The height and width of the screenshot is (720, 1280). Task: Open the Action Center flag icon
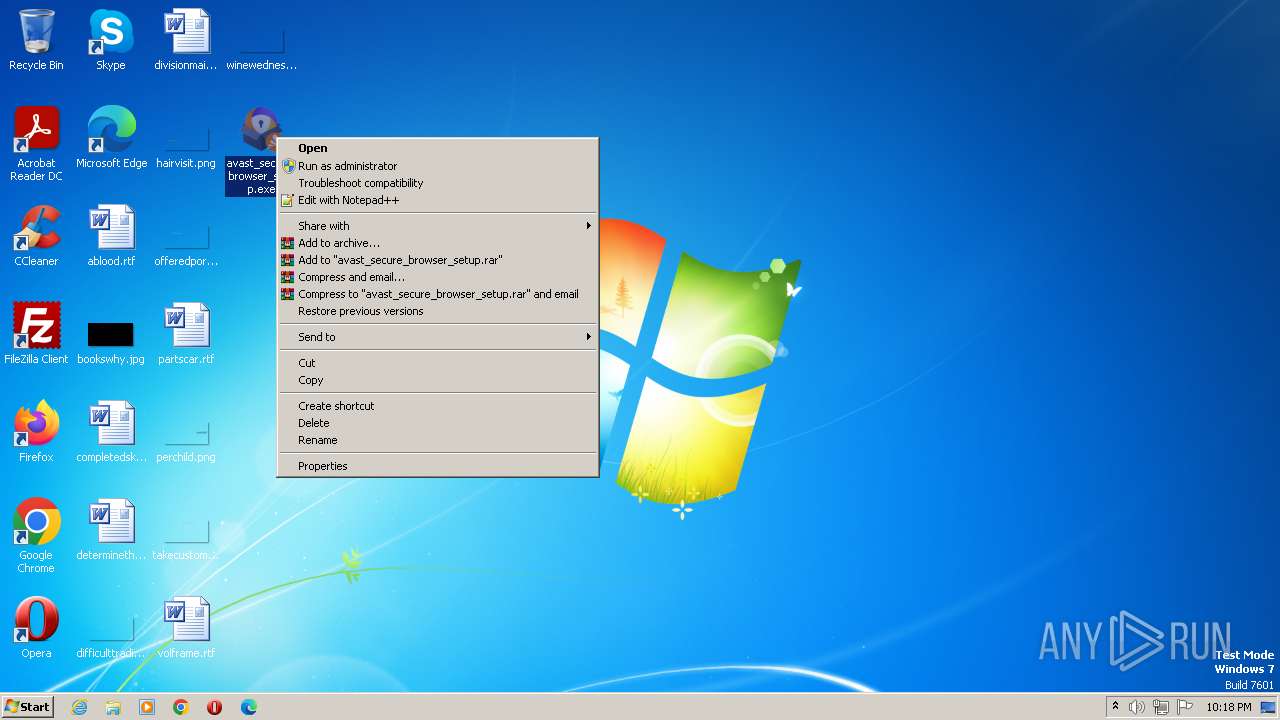click(1185, 707)
